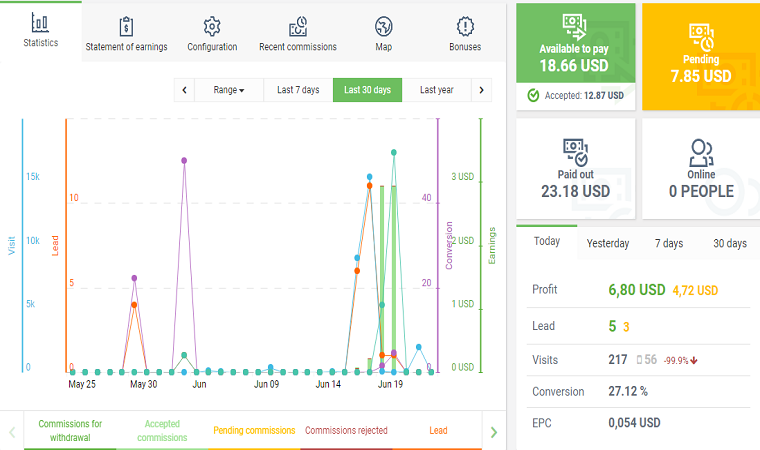Click the Available to pay icon
This screenshot has width=760, height=450.
coord(575,27)
